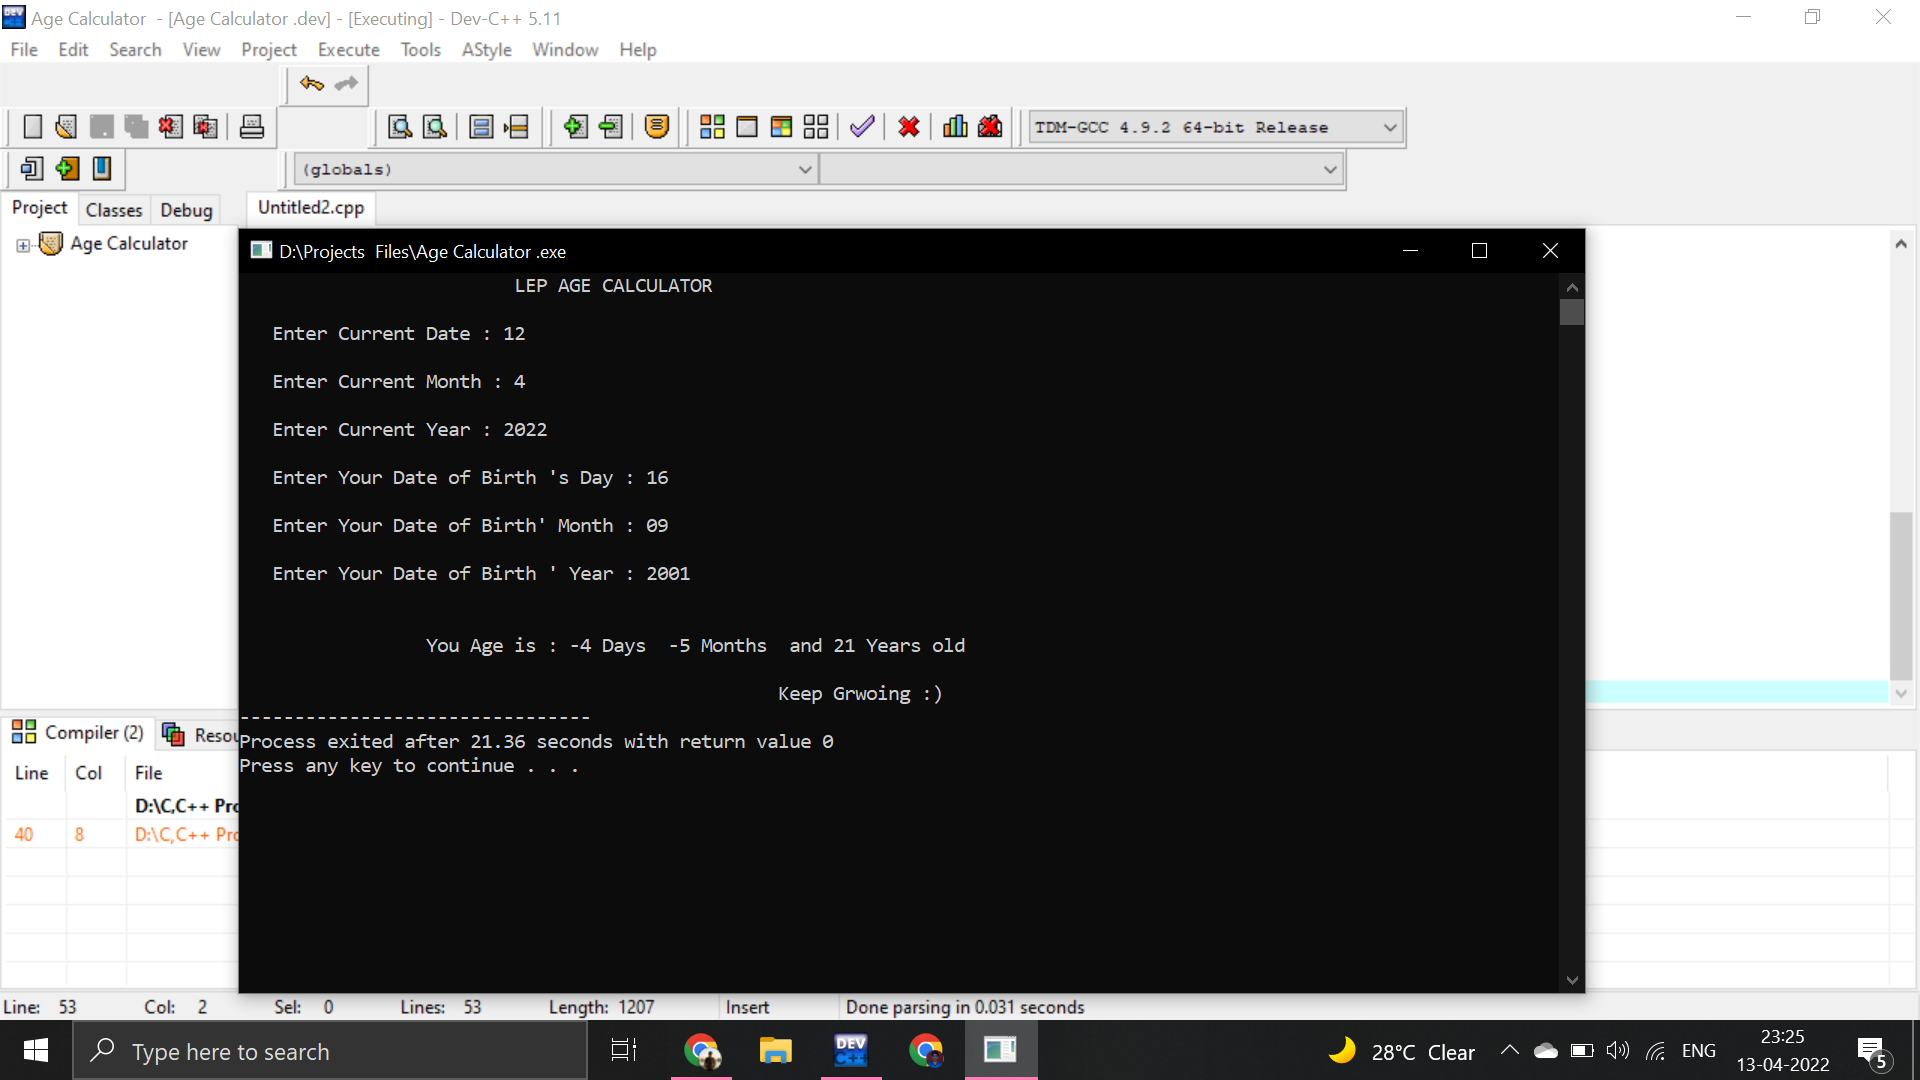Open the Dev-C++ icon on the taskbar

coord(849,1051)
